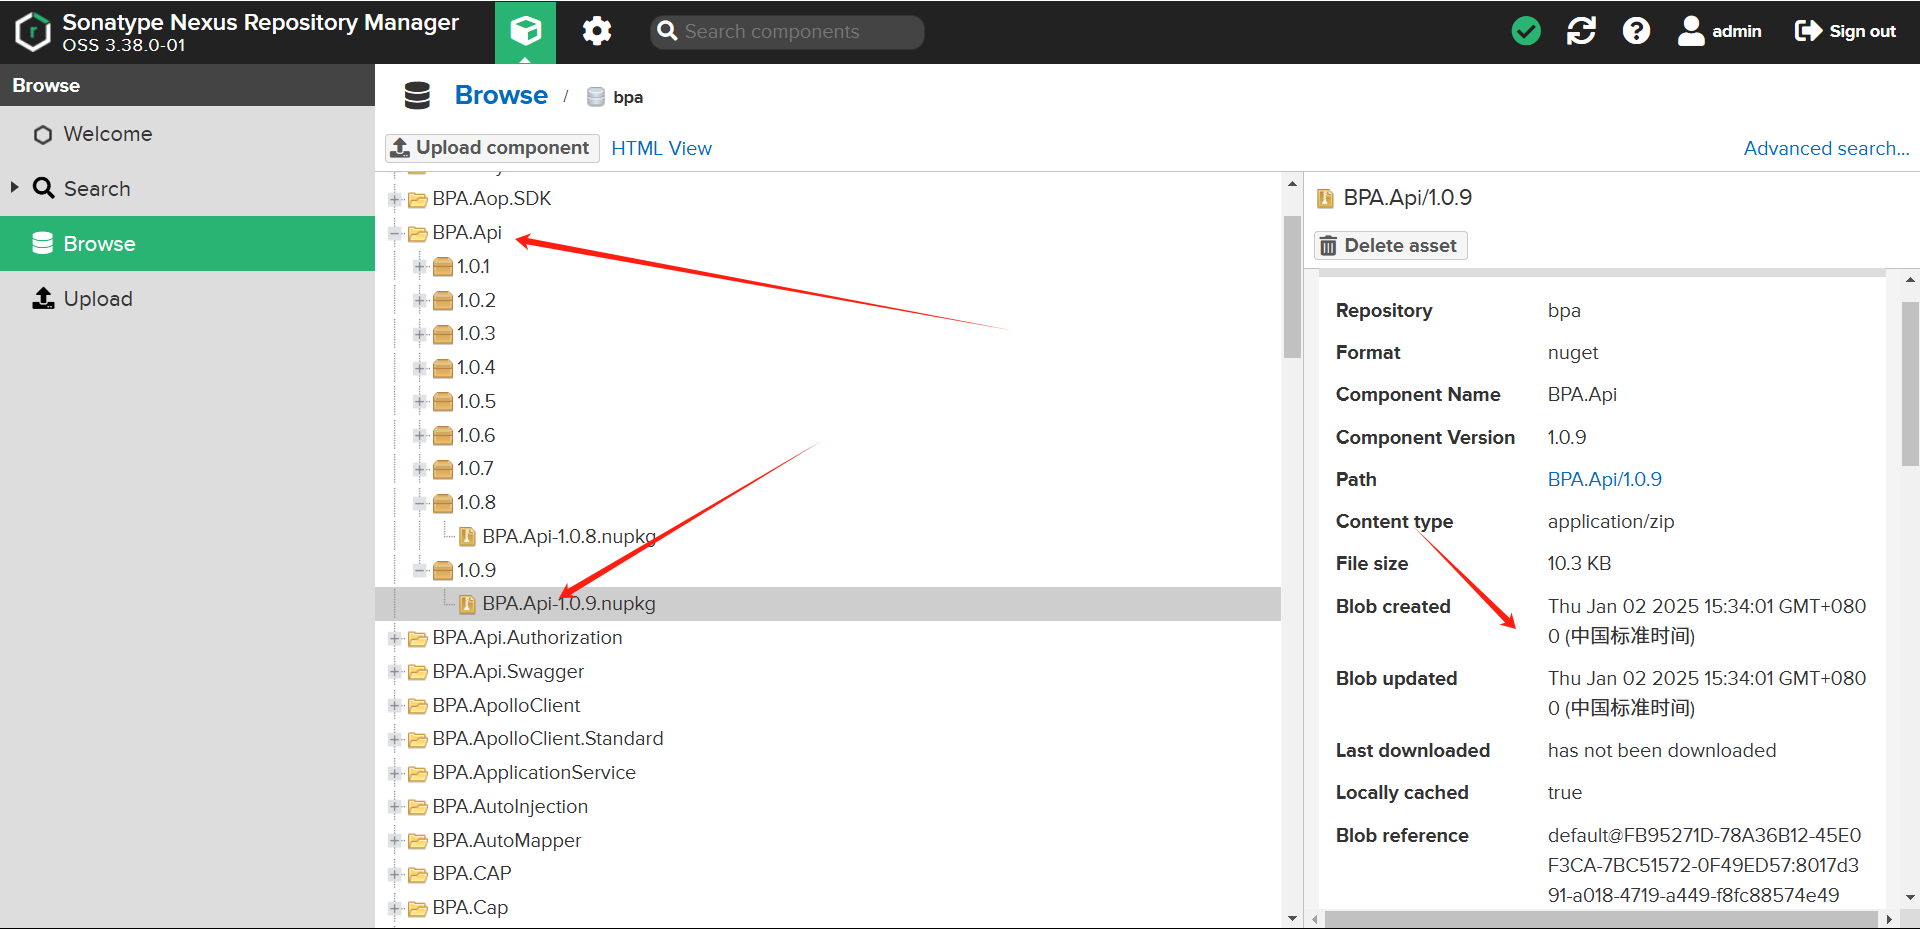Click BPA.ApolloClient folder icon
Image resolution: width=1920 pixels, height=929 pixels.
click(x=418, y=706)
